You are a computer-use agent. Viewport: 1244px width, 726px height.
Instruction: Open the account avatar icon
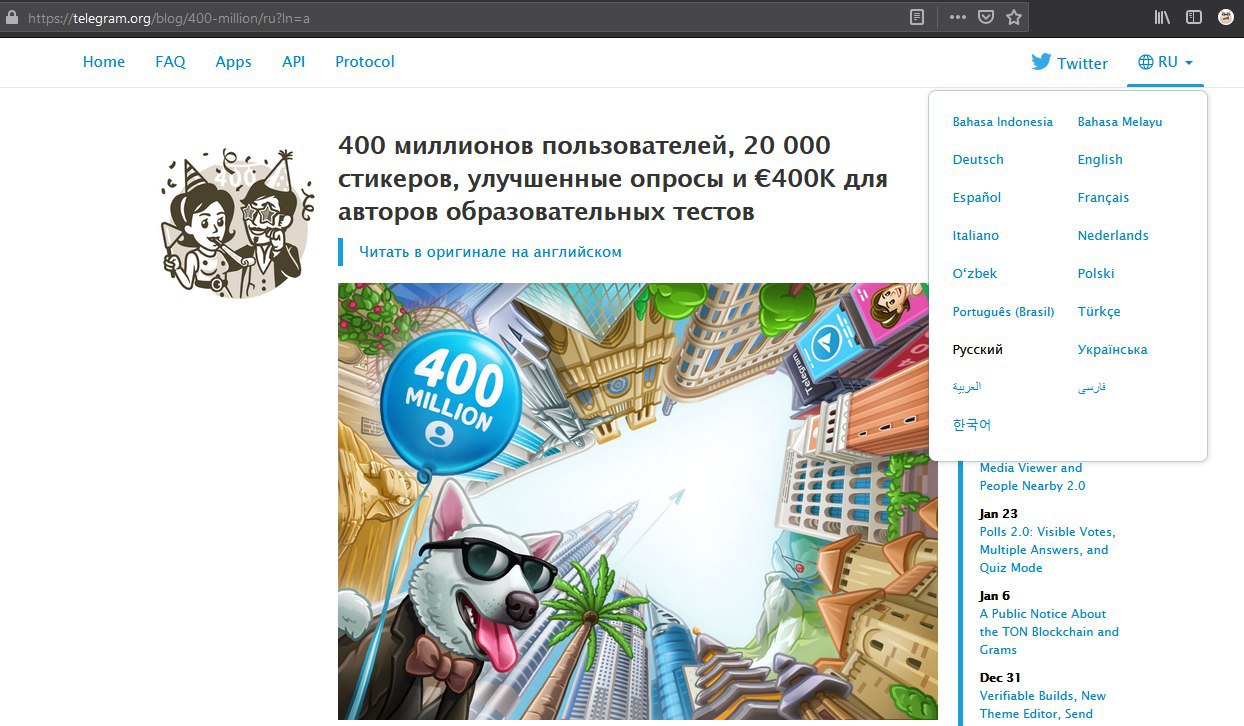[1225, 17]
